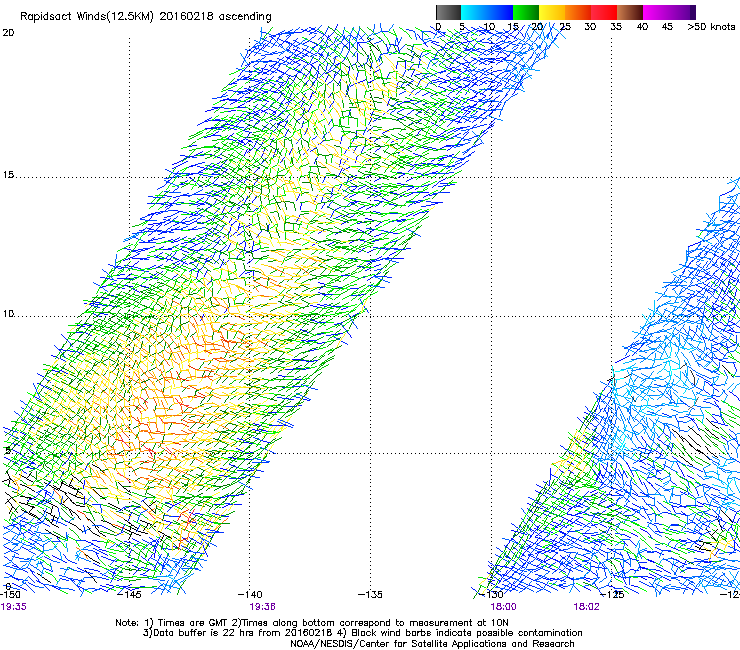740x650 pixels.
Task: Click the longitude label '-150'
Action: [10, 594]
